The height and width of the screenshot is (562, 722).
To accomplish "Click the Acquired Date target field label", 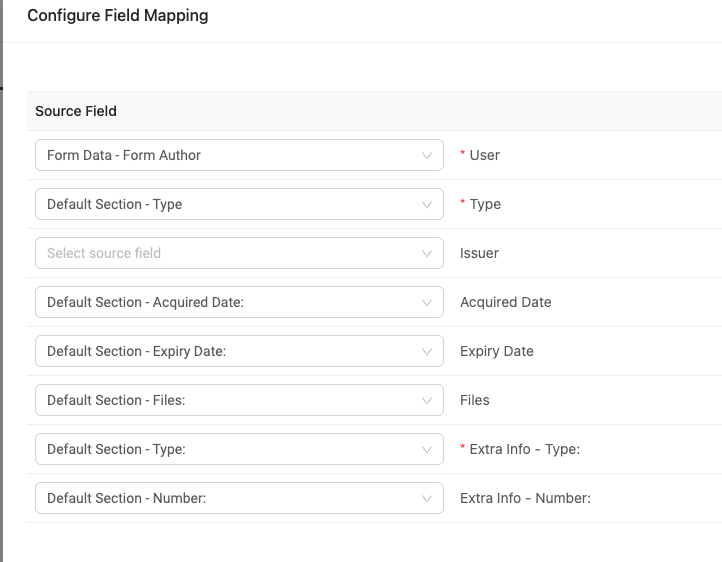I will (x=506, y=302).
